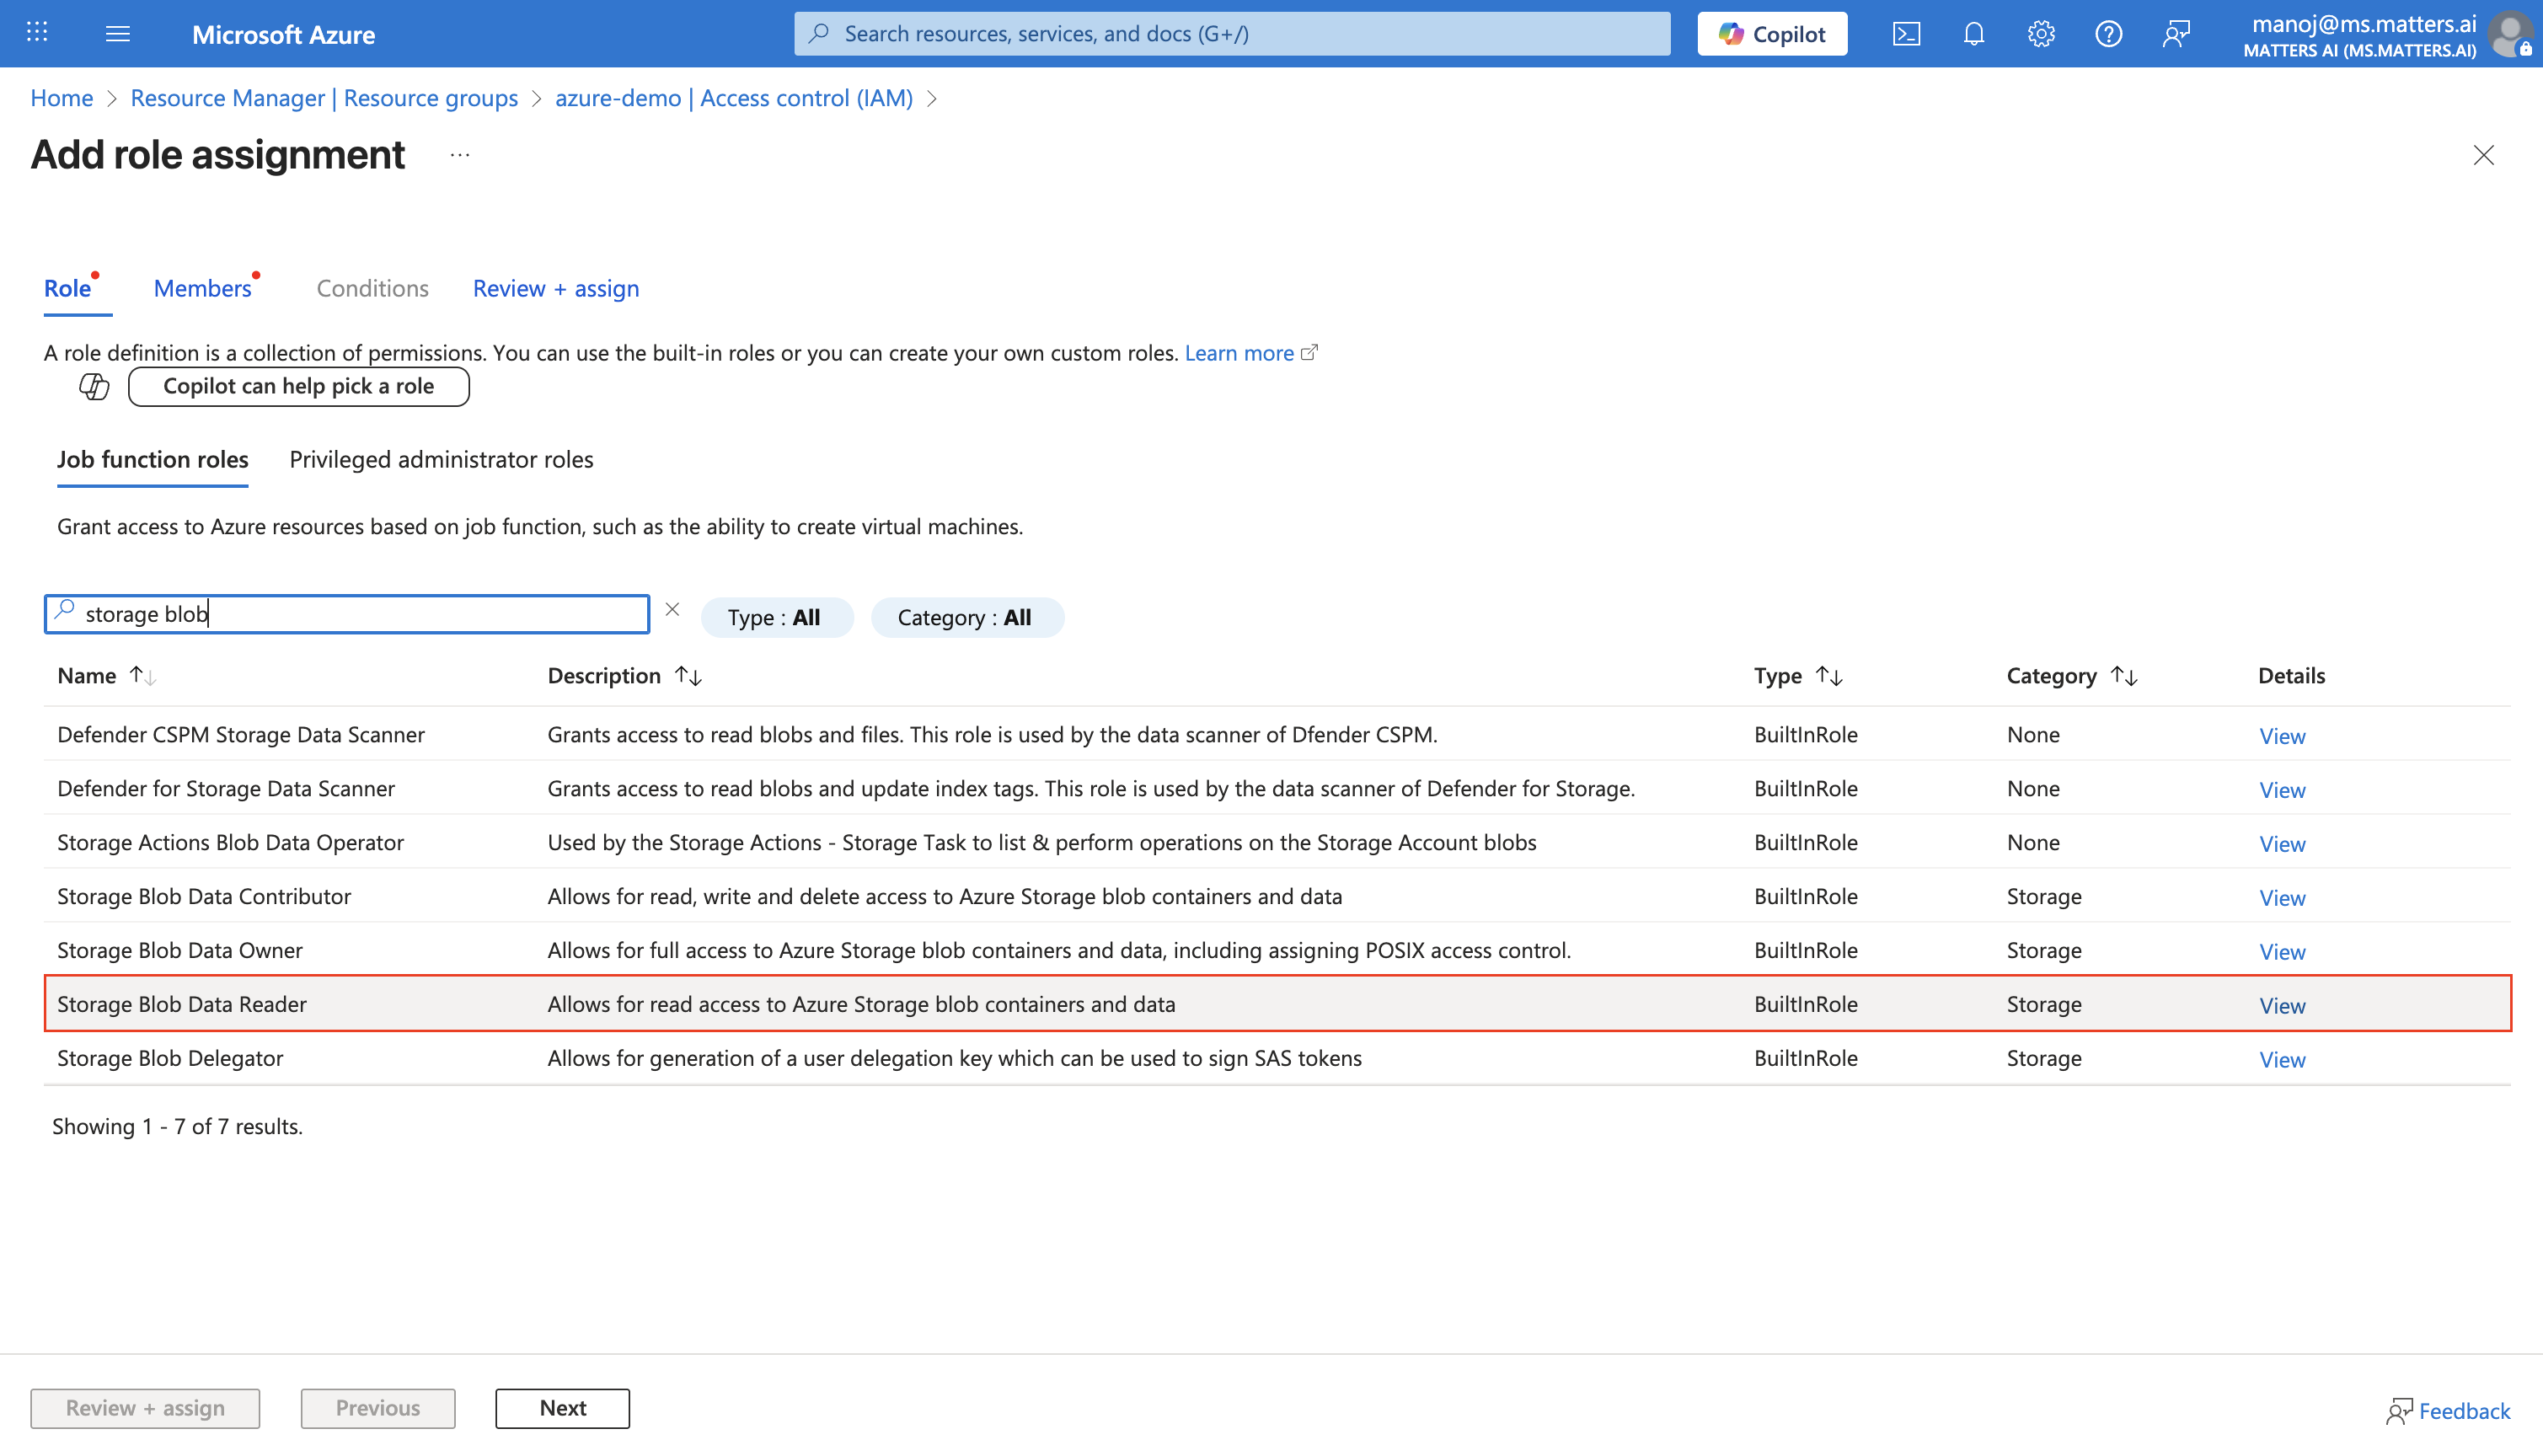Screen dimensions: 2543x1456
Task: Go to Home breadcrumb
Action: tap(62, 98)
